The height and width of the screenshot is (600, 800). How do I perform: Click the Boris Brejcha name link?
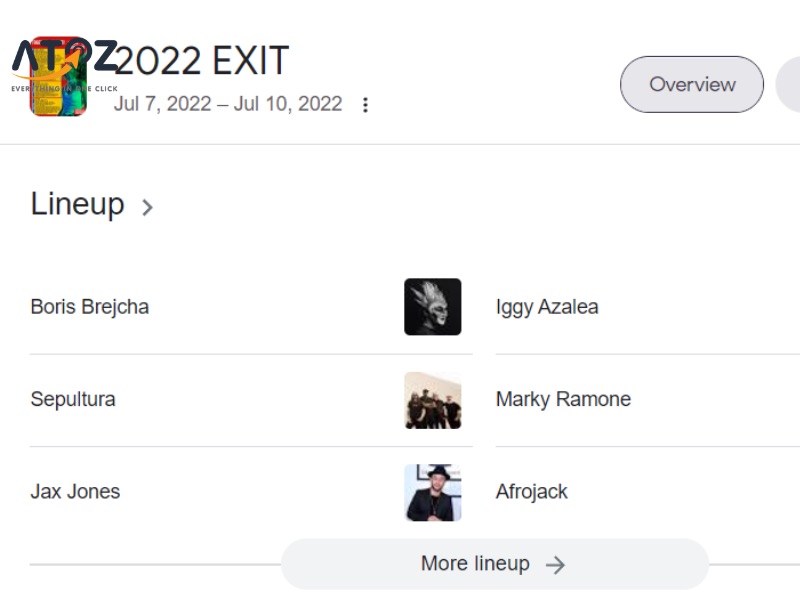[89, 307]
